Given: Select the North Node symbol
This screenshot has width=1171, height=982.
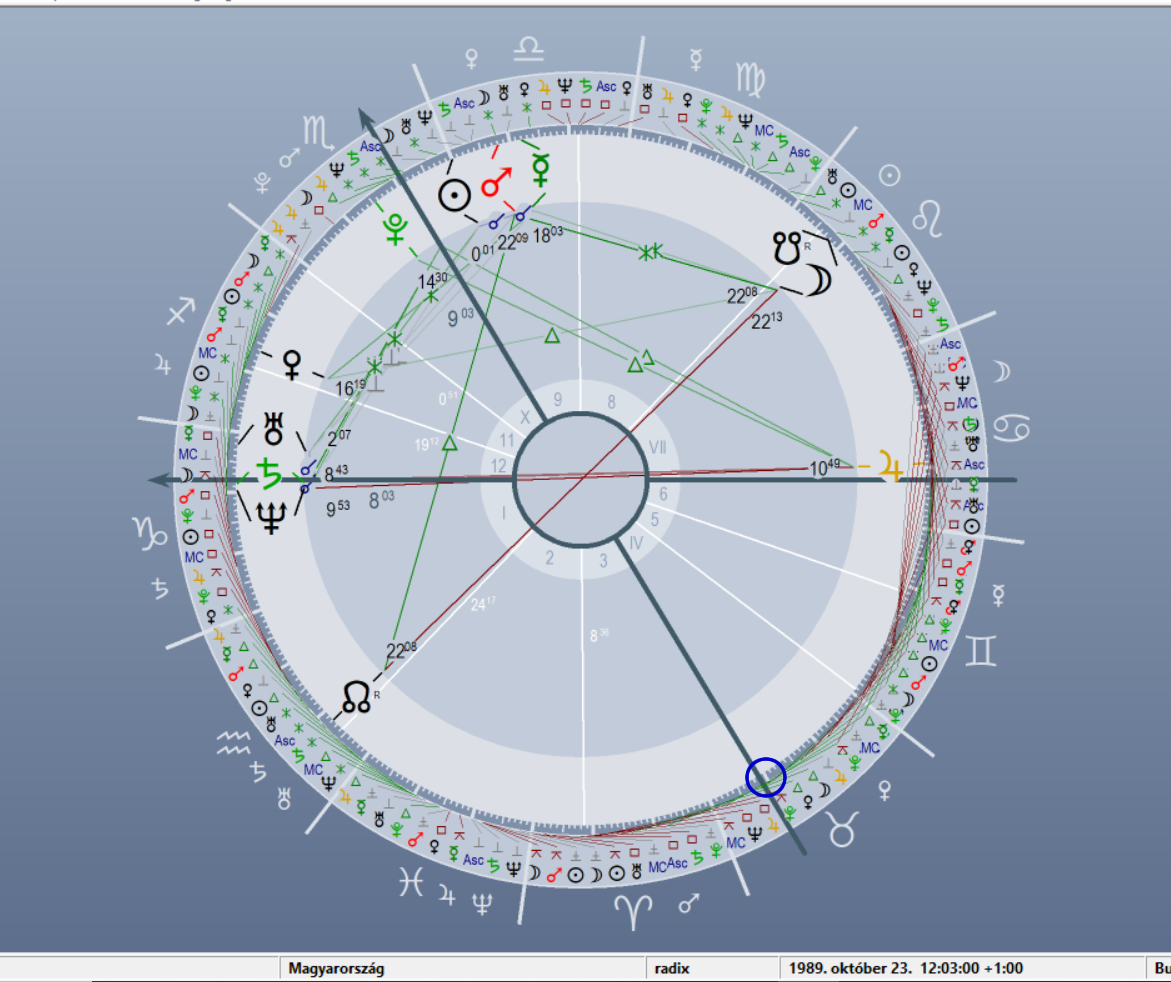Looking at the screenshot, I should pyautogui.click(x=357, y=696).
